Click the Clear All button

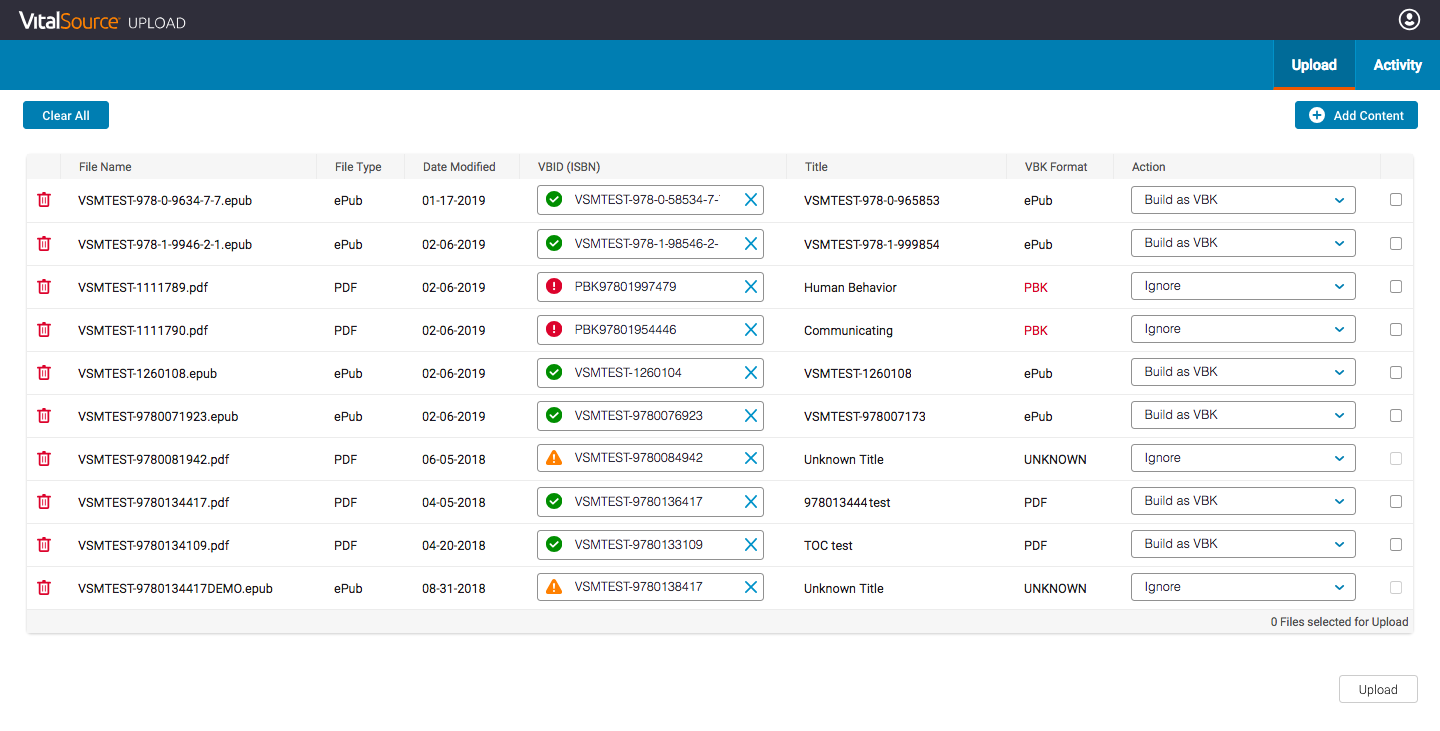coord(66,116)
